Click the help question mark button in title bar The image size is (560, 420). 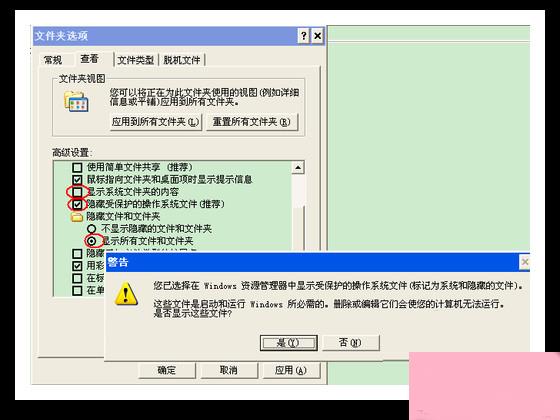(x=303, y=36)
